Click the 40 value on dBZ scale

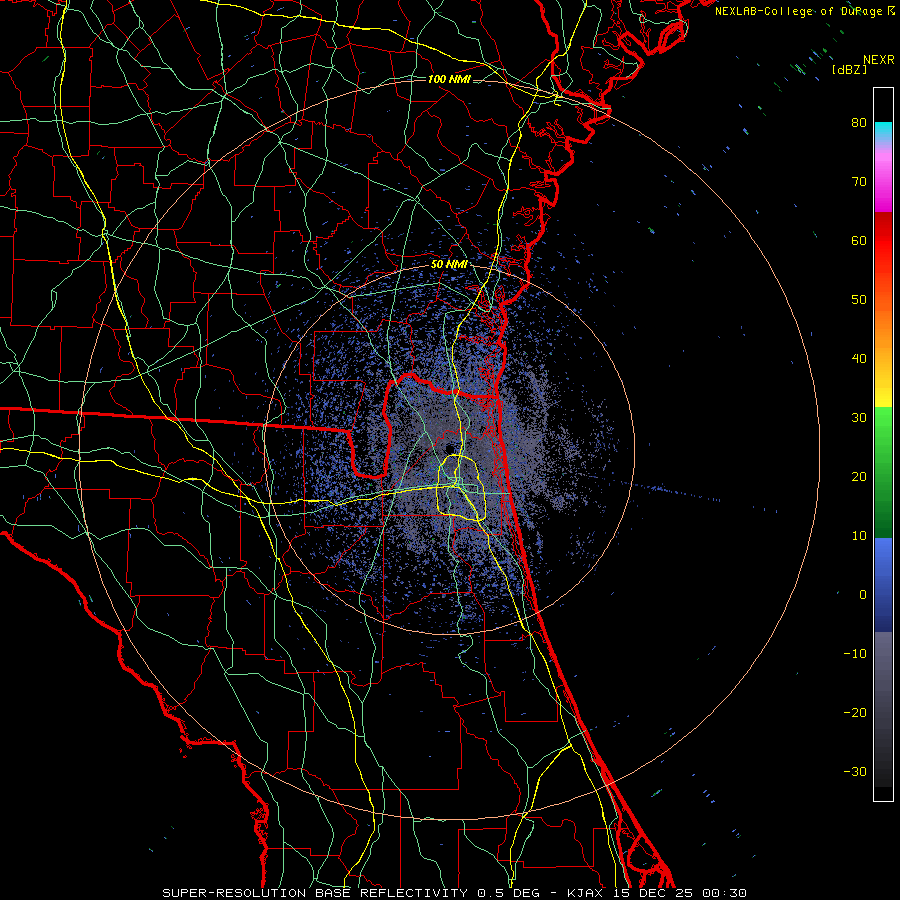pos(859,359)
